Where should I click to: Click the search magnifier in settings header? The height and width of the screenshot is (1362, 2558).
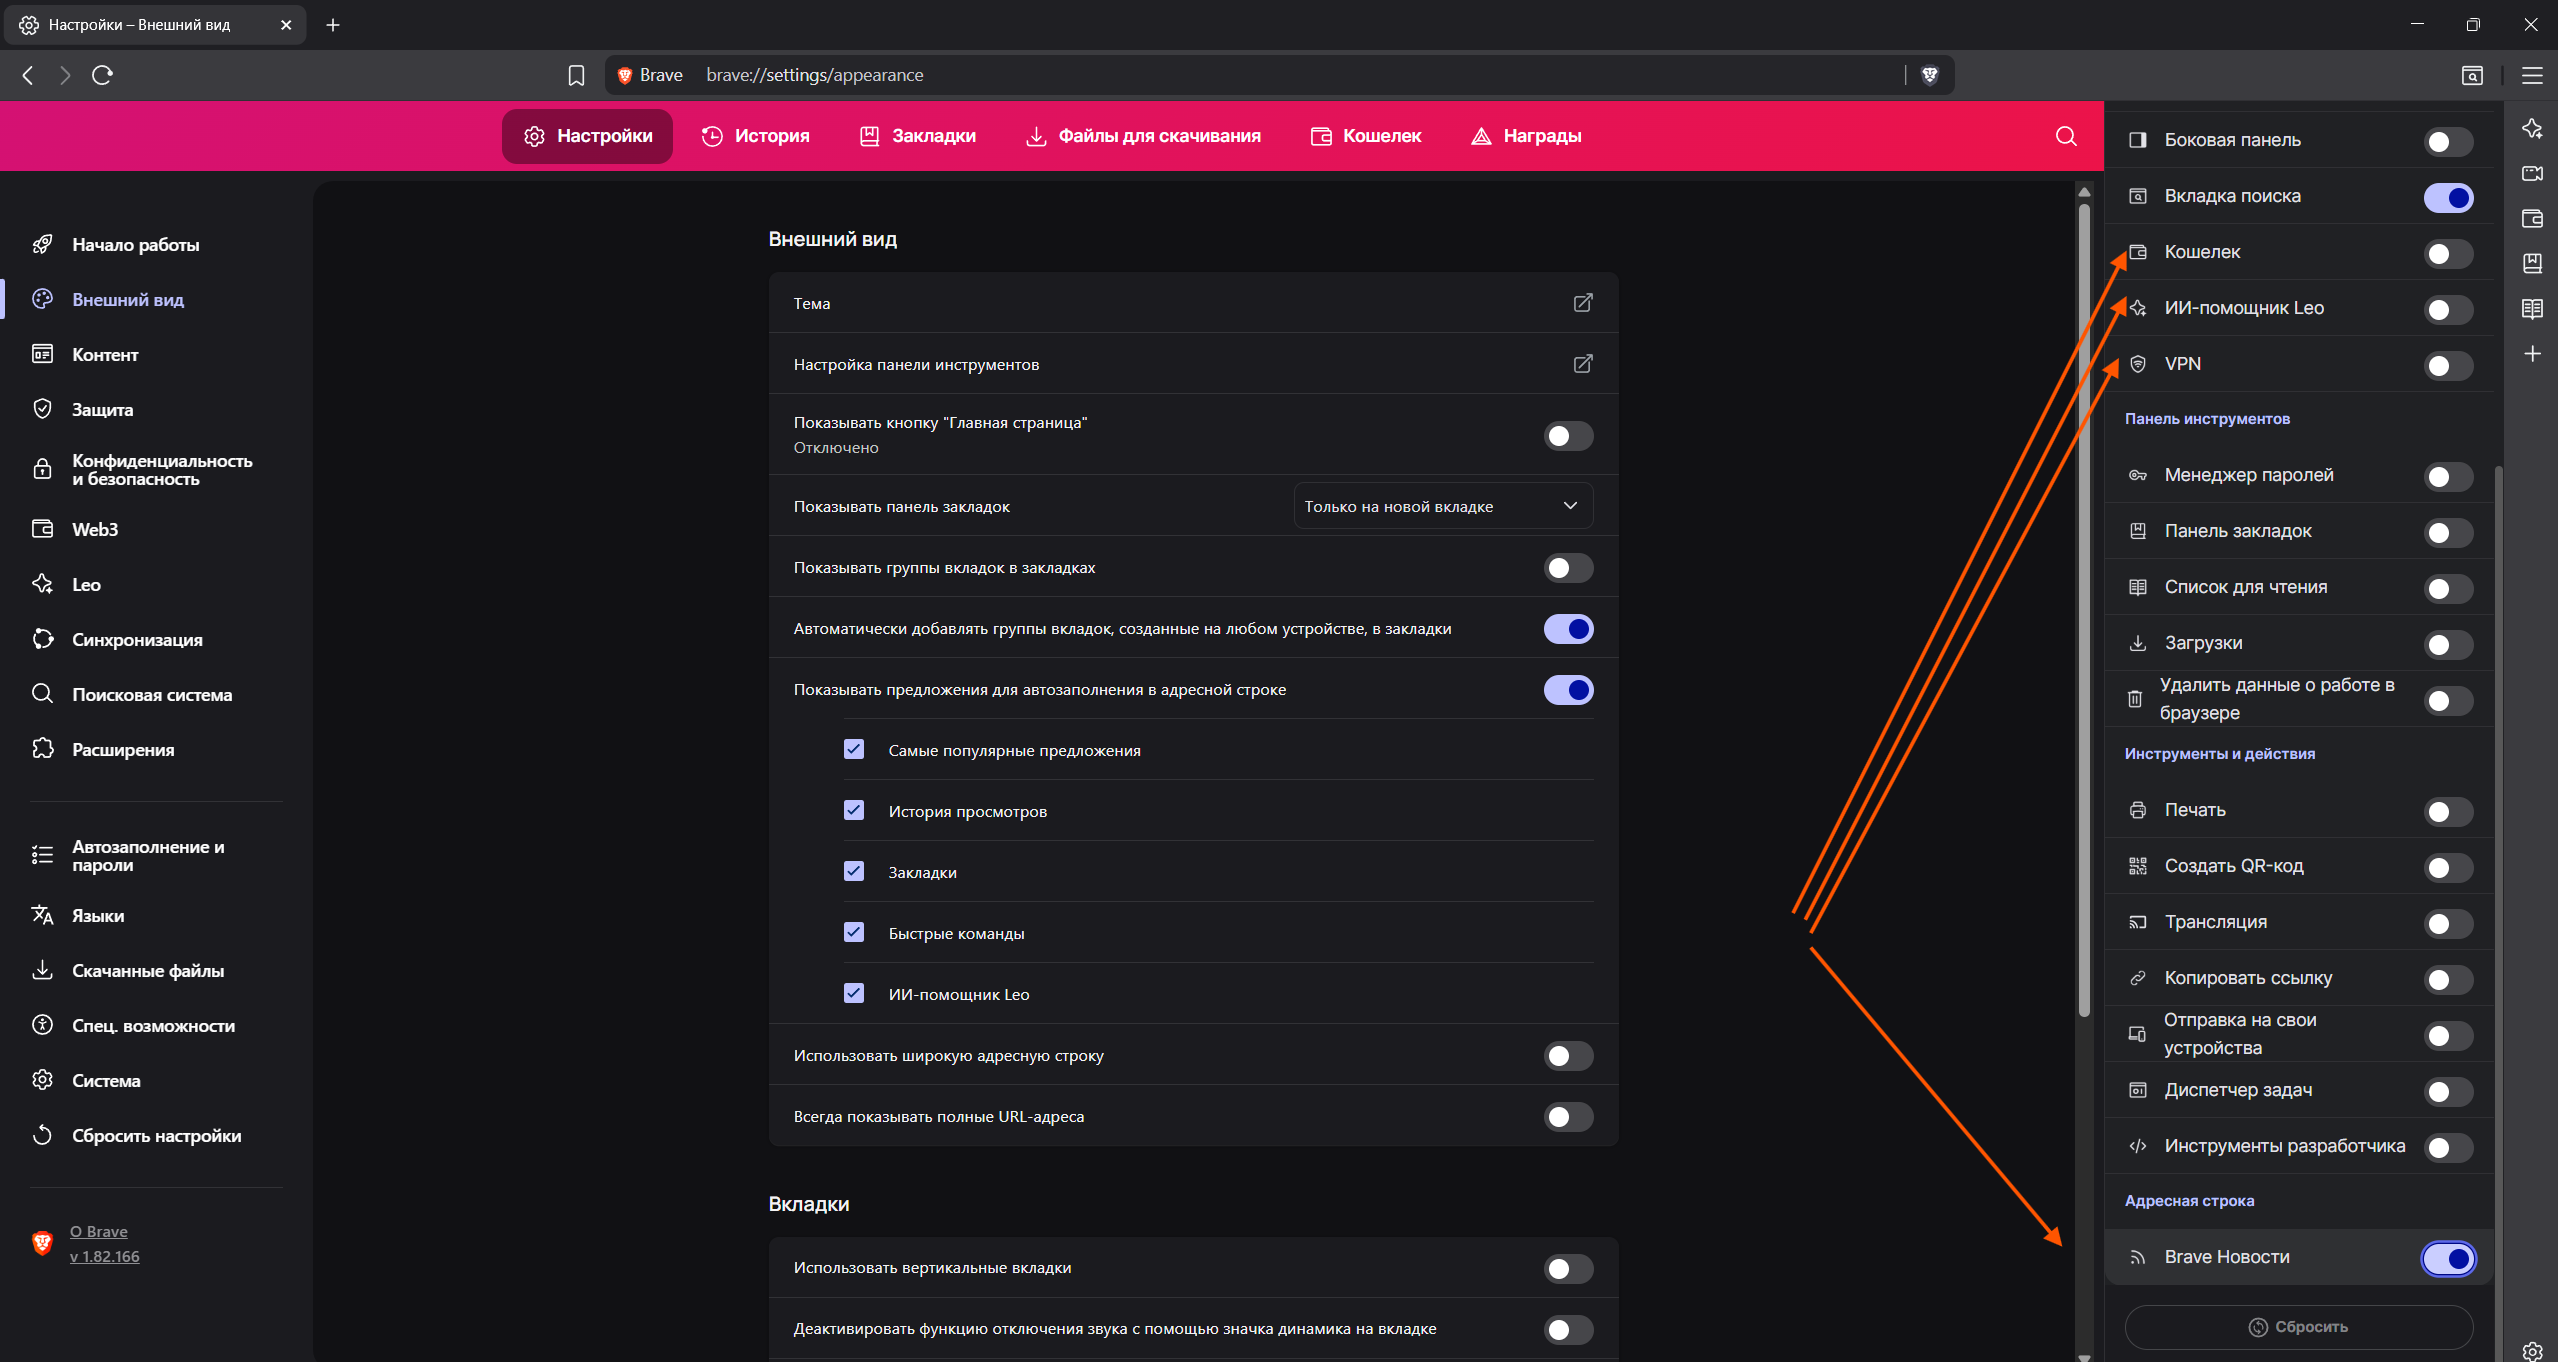point(2066,136)
